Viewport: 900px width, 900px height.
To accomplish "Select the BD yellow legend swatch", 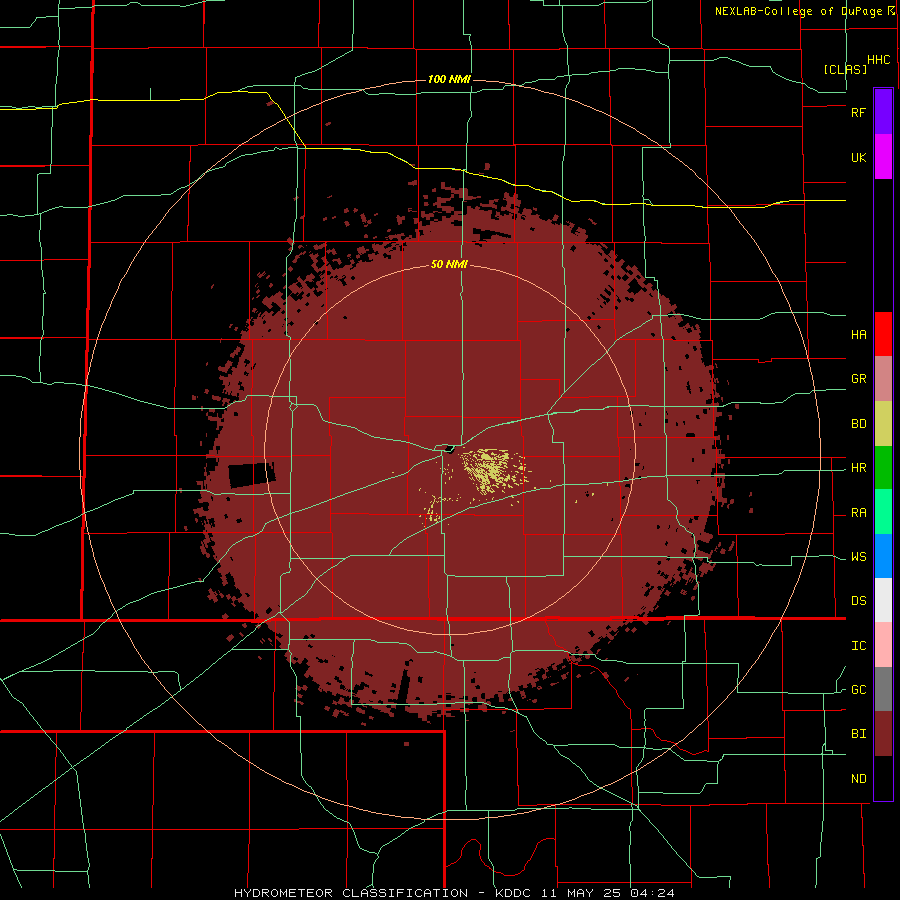I will (x=883, y=424).
